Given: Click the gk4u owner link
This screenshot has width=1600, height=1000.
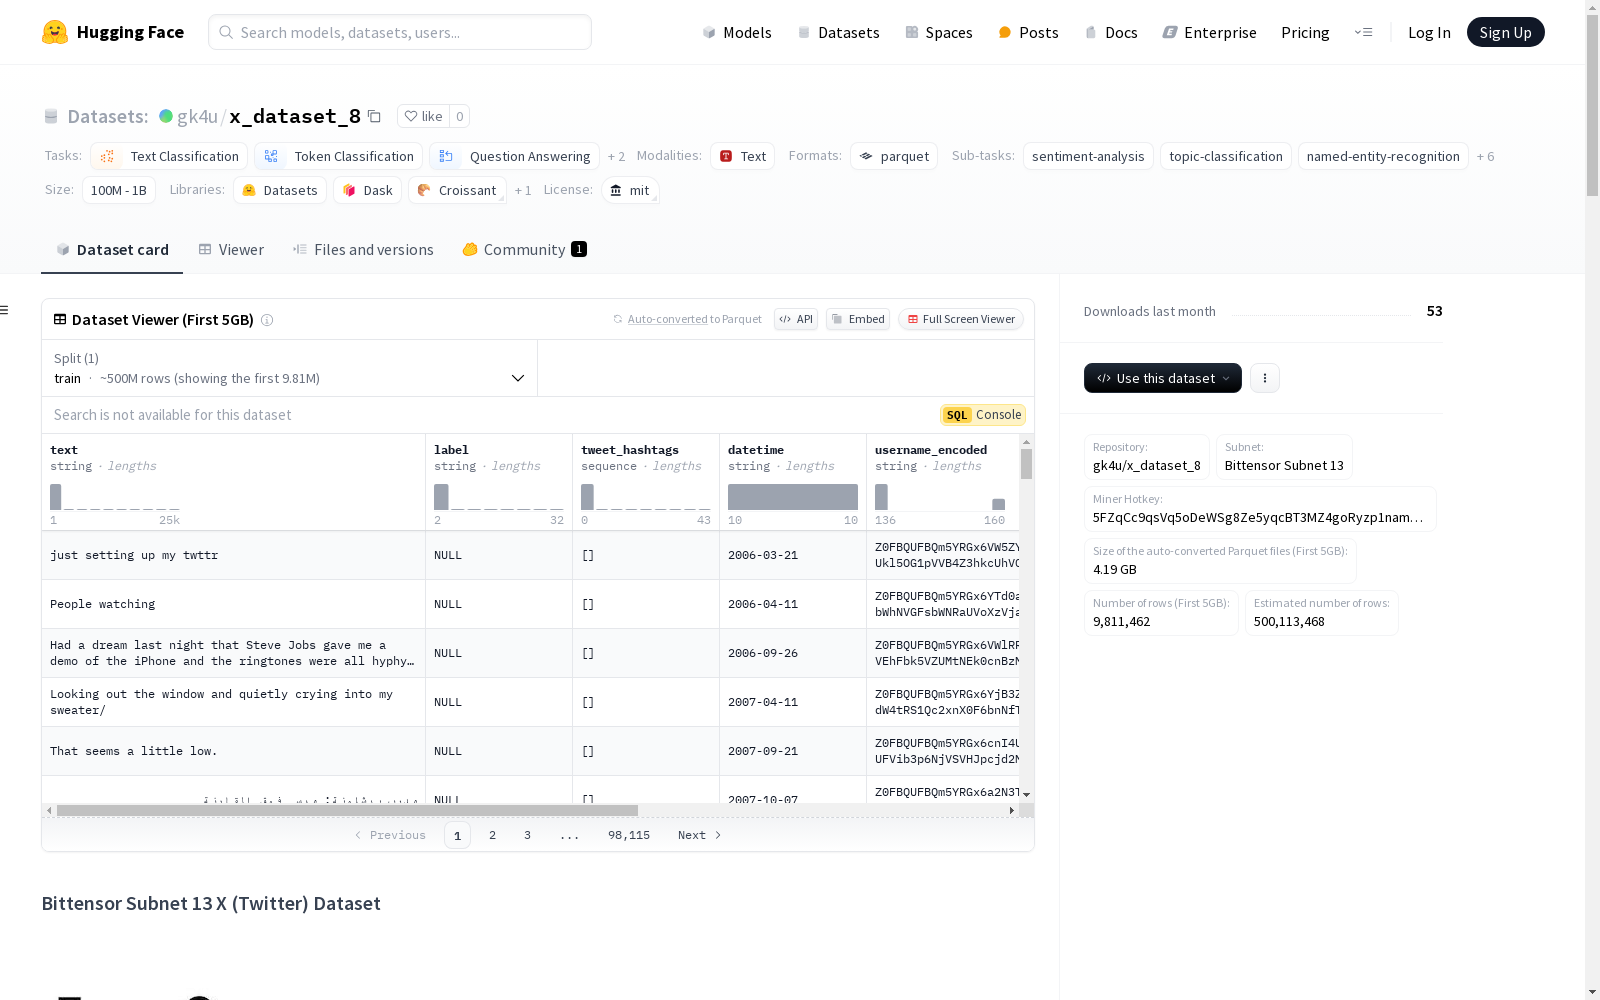Looking at the screenshot, I should (197, 116).
